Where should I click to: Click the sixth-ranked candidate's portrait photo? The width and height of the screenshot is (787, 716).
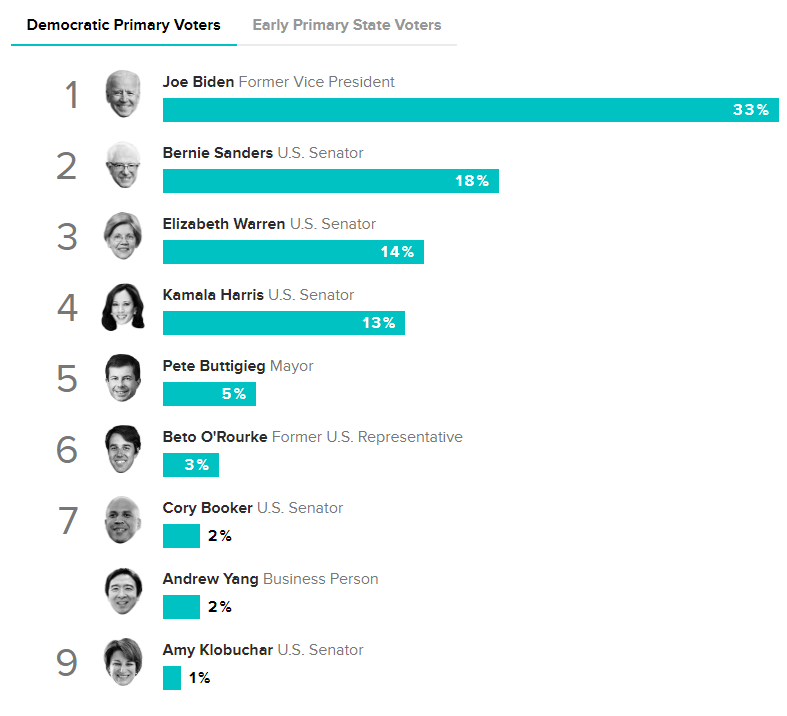(x=122, y=449)
